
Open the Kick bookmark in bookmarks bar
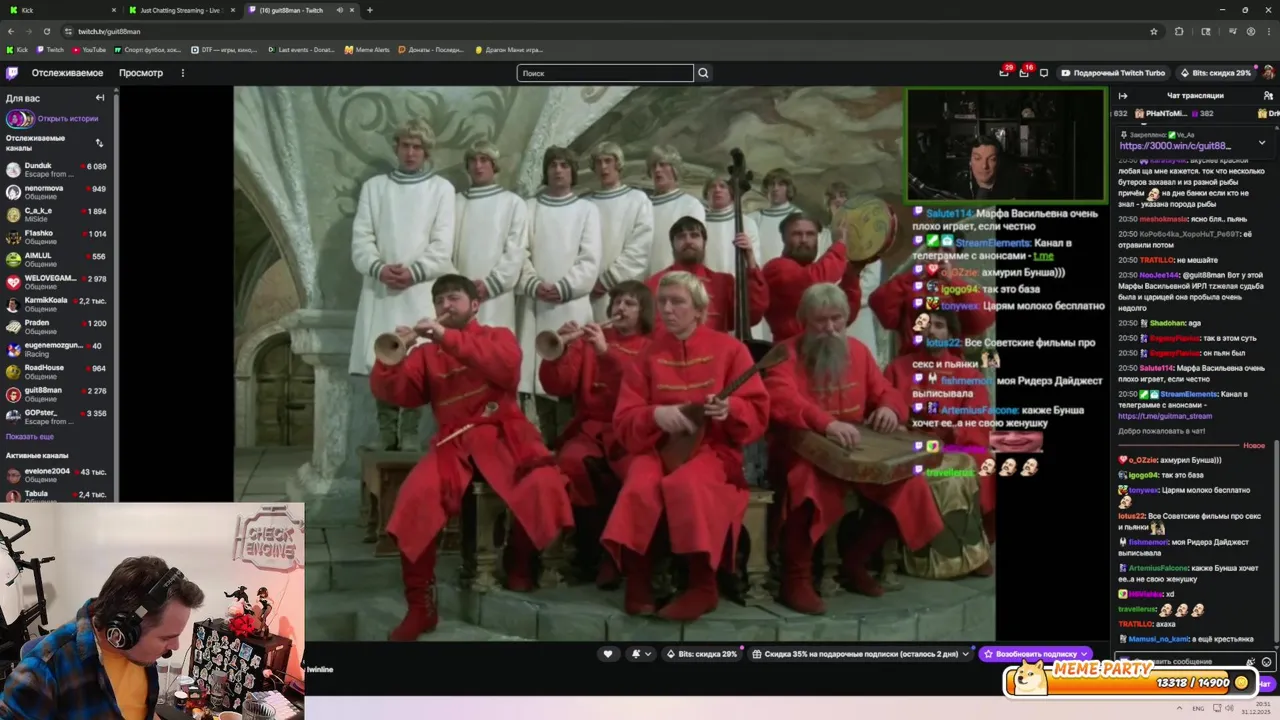[18, 49]
